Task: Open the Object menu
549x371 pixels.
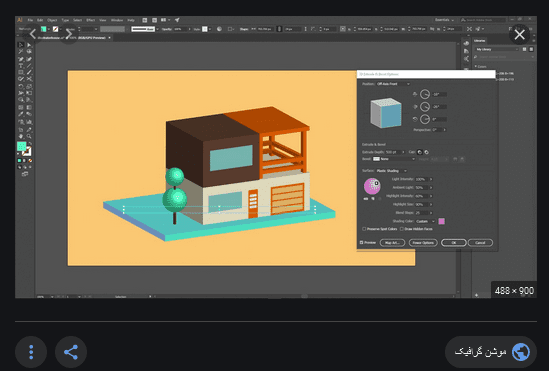Action: click(52, 20)
